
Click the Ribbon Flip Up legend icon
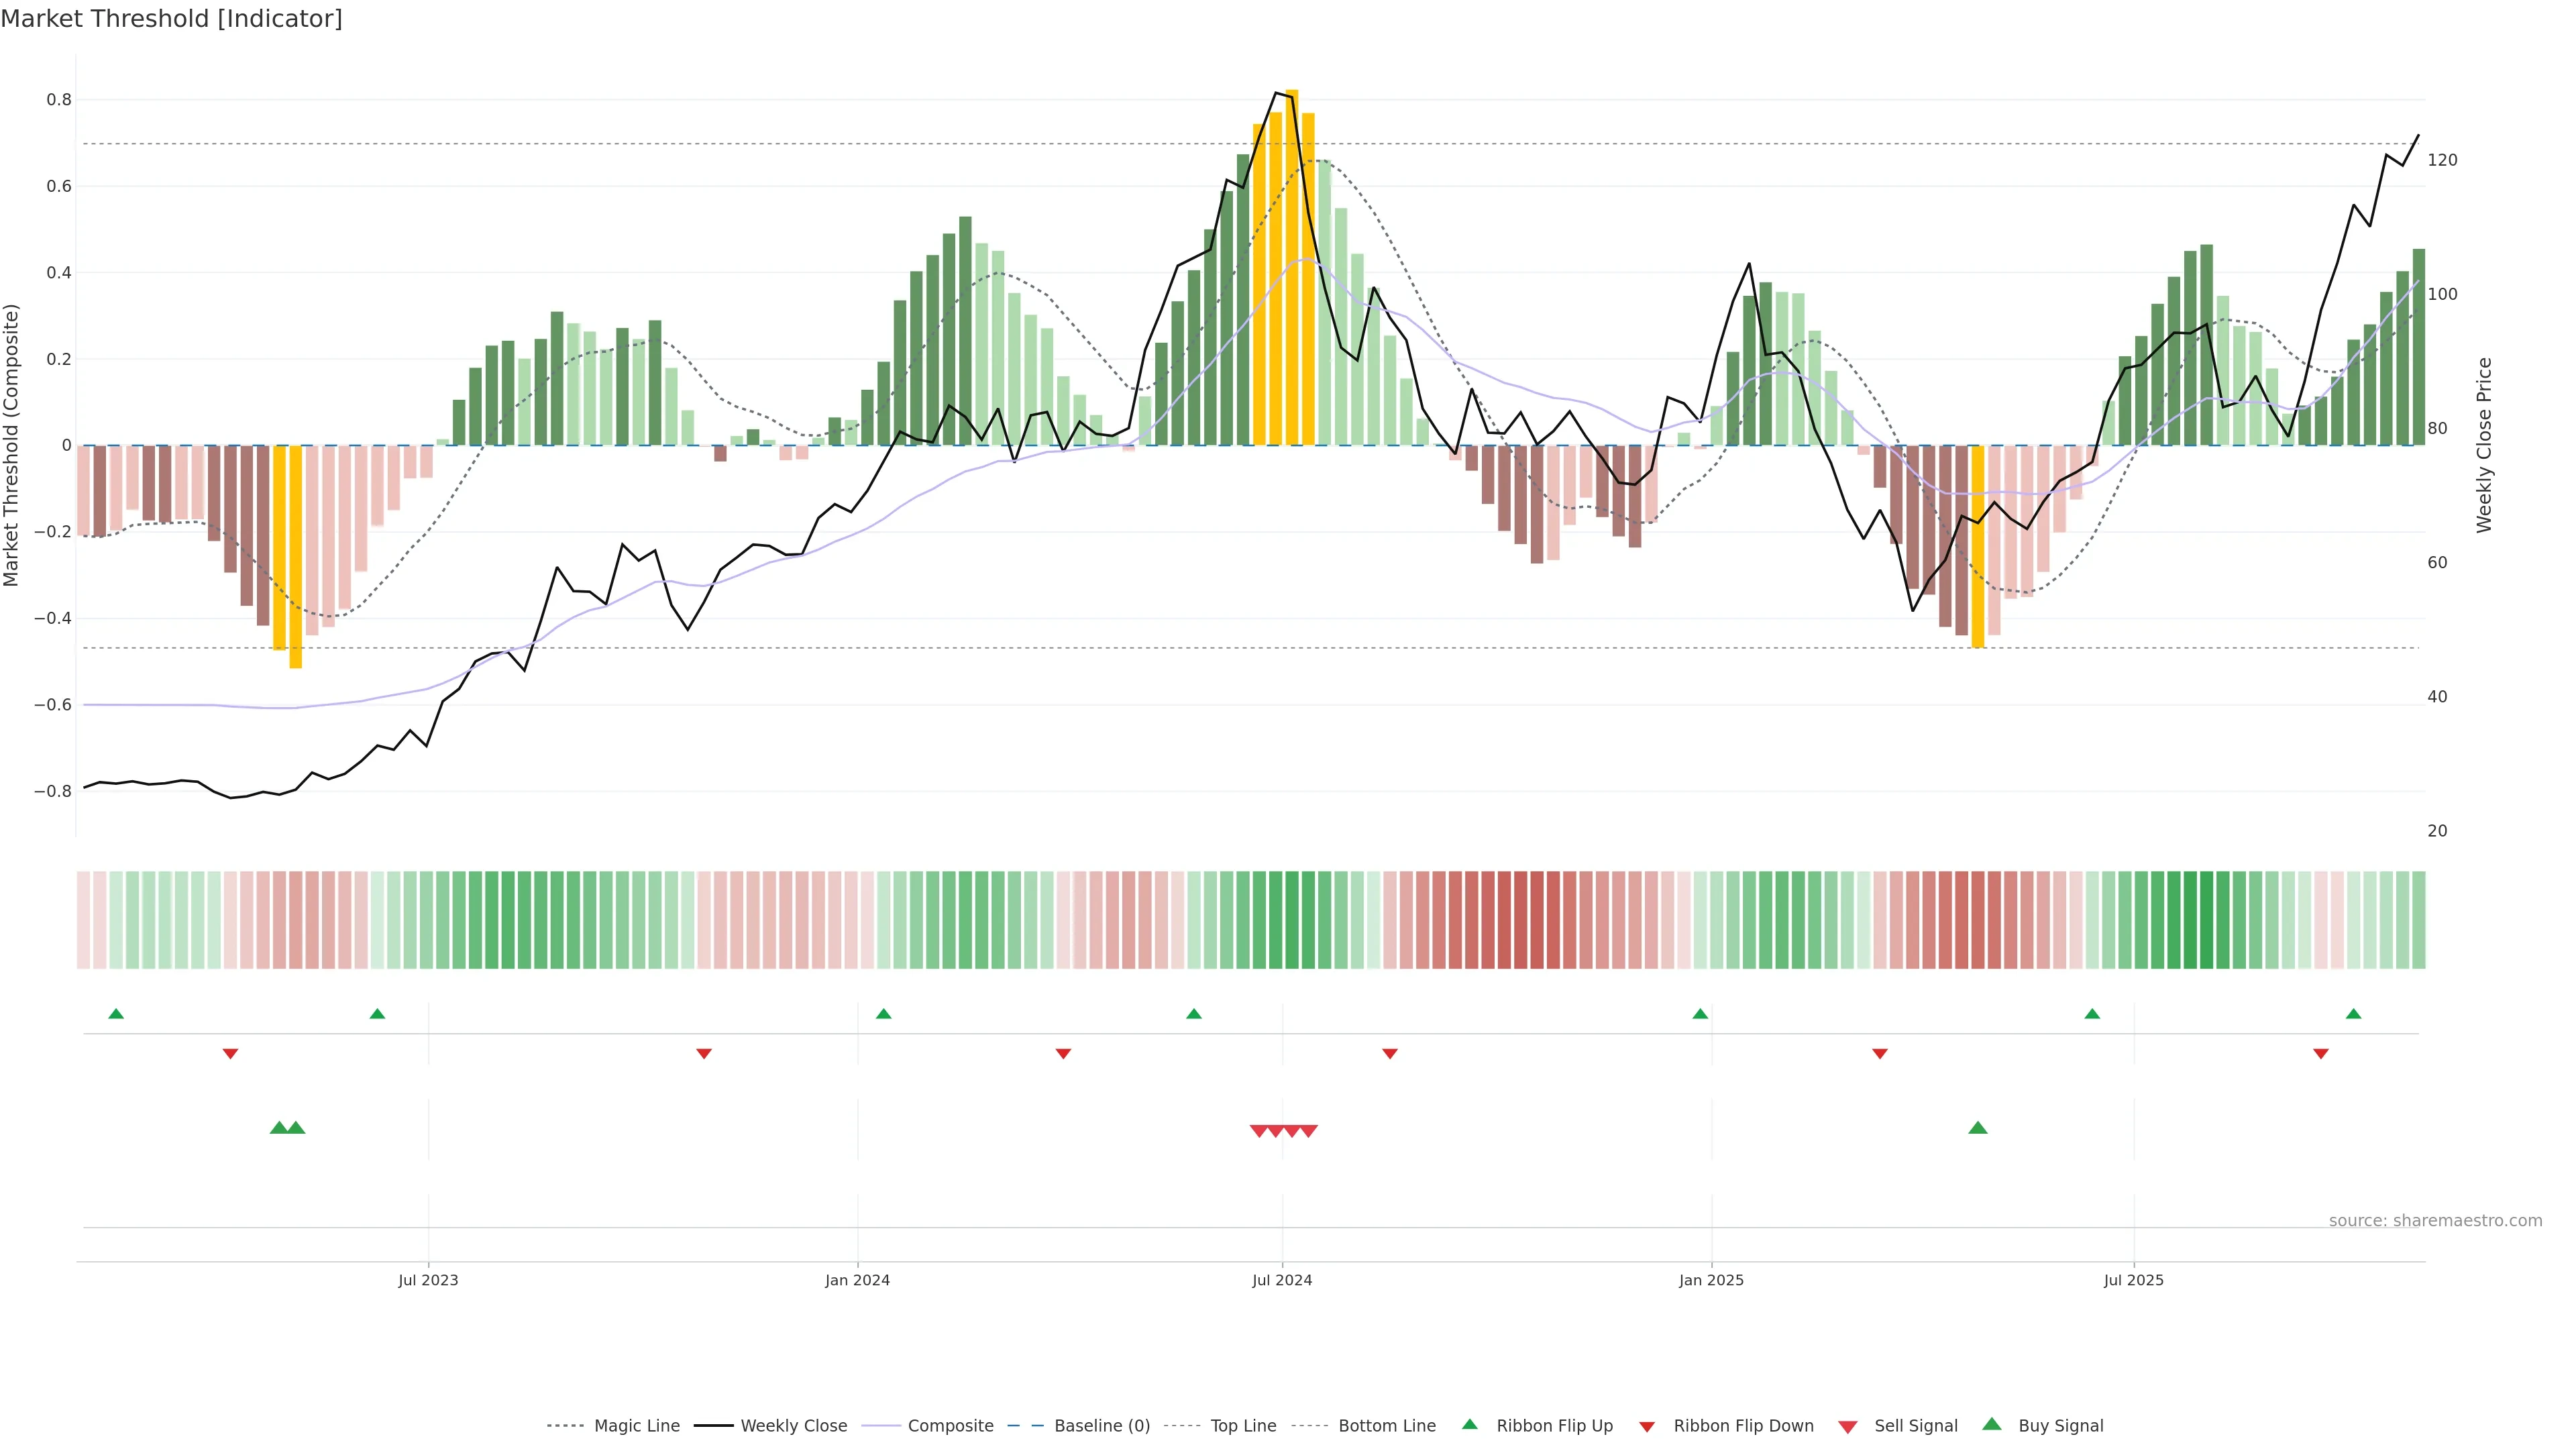tap(1469, 1424)
